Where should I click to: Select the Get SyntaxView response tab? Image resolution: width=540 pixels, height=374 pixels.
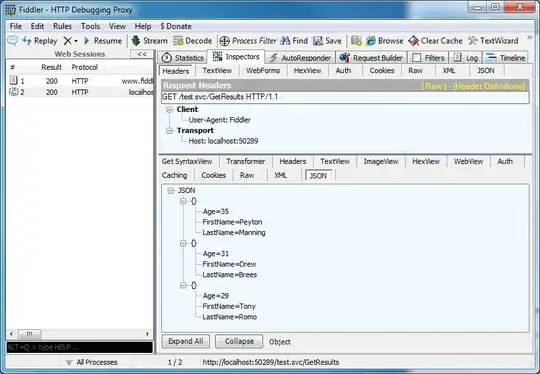(187, 162)
